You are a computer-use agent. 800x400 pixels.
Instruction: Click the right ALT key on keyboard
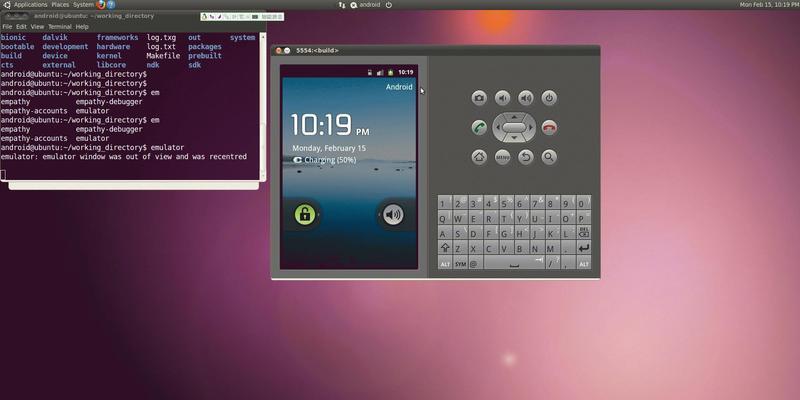coord(584,263)
